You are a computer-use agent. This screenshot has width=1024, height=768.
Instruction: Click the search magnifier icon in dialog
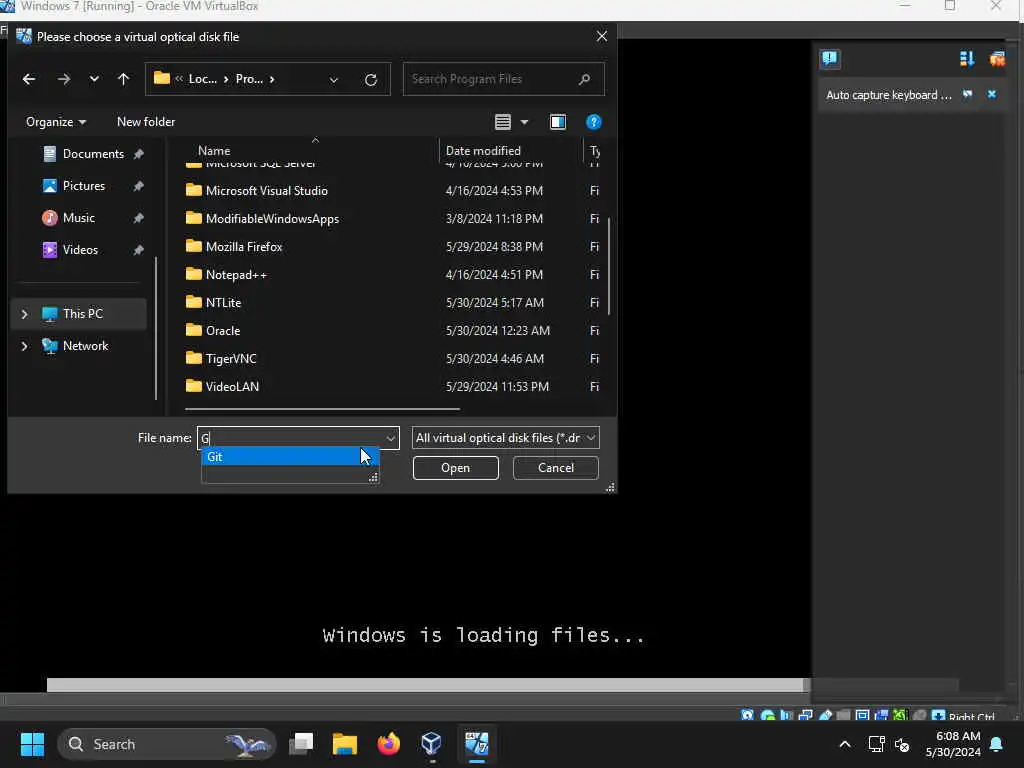coord(584,79)
